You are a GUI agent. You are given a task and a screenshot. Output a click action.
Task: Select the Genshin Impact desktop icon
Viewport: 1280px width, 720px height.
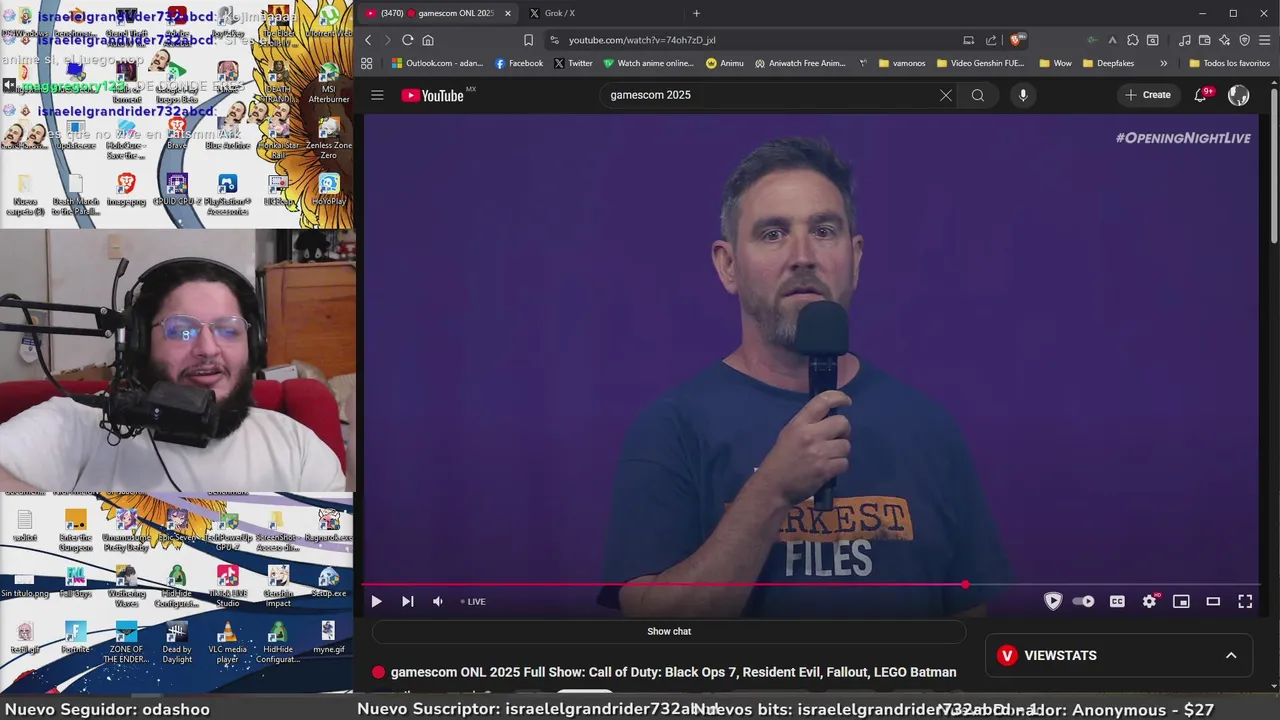click(x=278, y=586)
